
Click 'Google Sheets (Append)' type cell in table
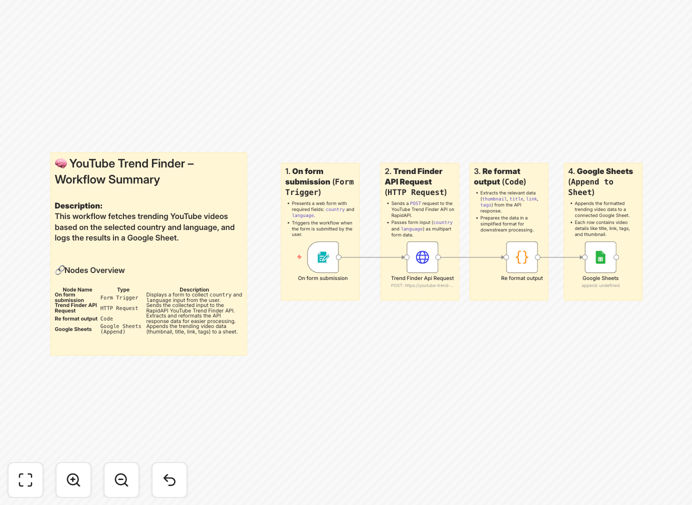[120, 329]
